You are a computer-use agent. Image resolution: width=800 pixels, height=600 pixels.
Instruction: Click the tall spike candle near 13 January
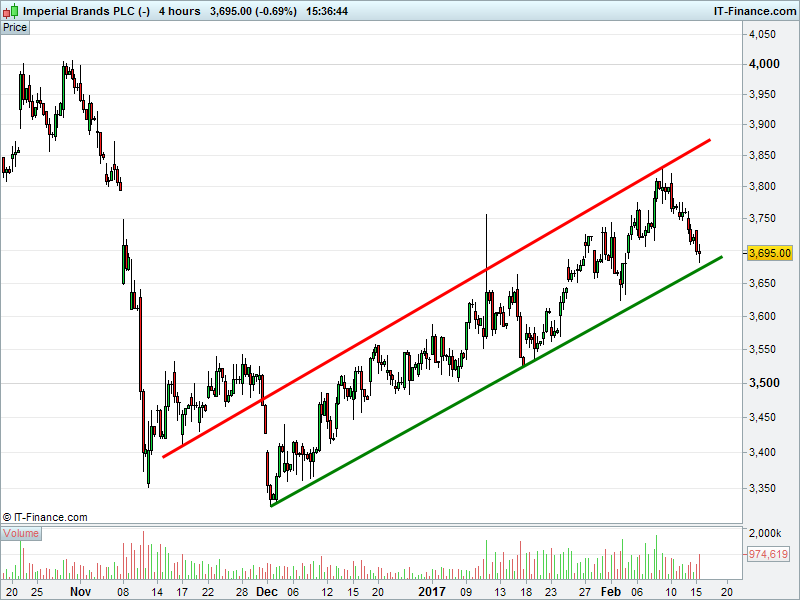pos(486,276)
